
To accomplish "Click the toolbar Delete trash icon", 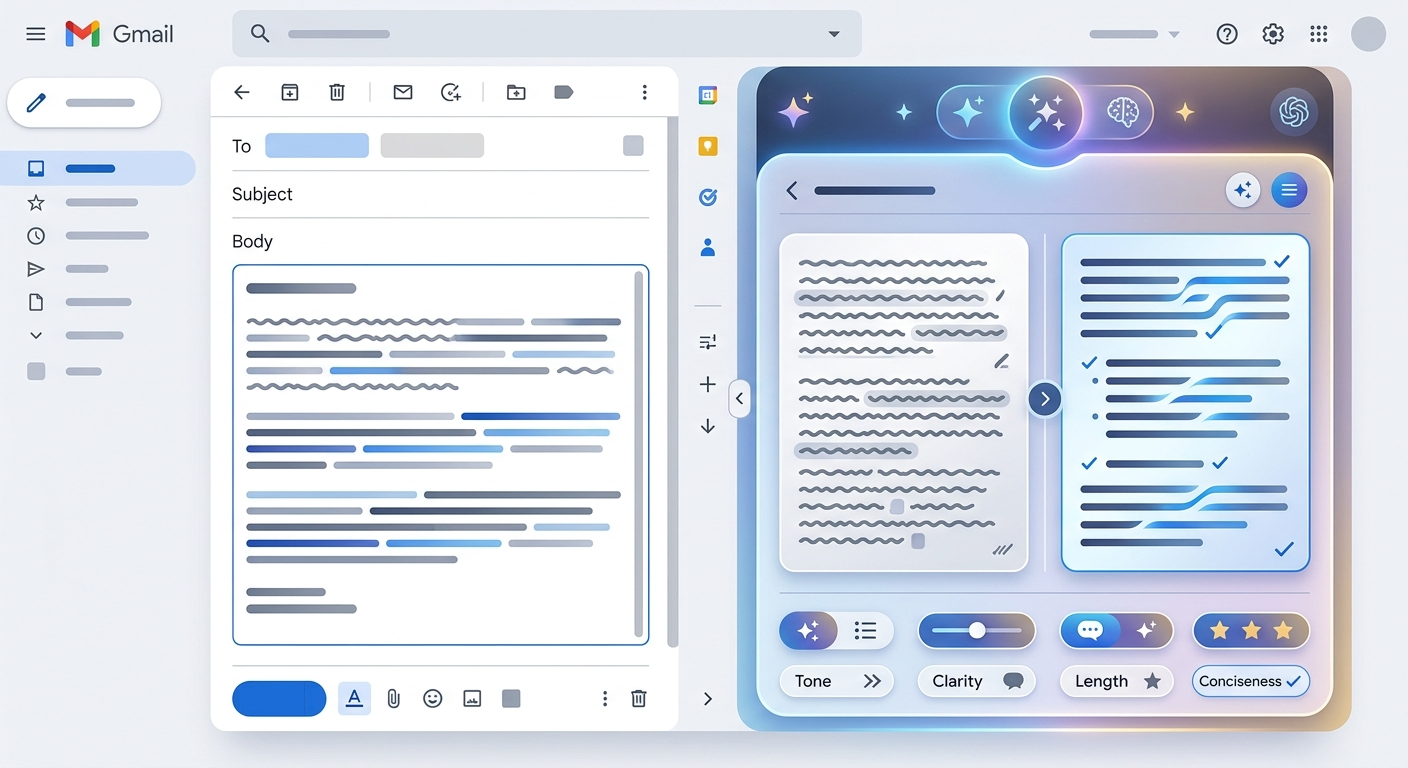I will (337, 92).
